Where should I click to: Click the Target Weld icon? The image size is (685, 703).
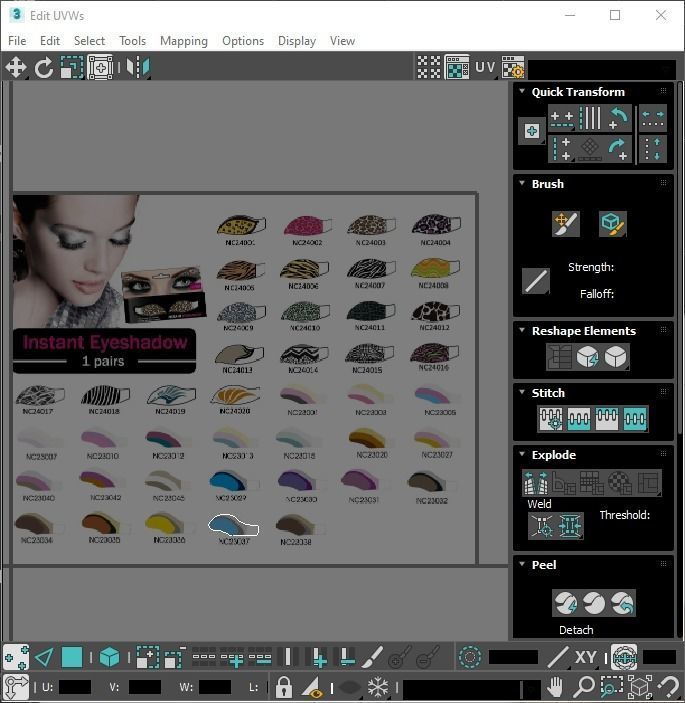click(542, 525)
